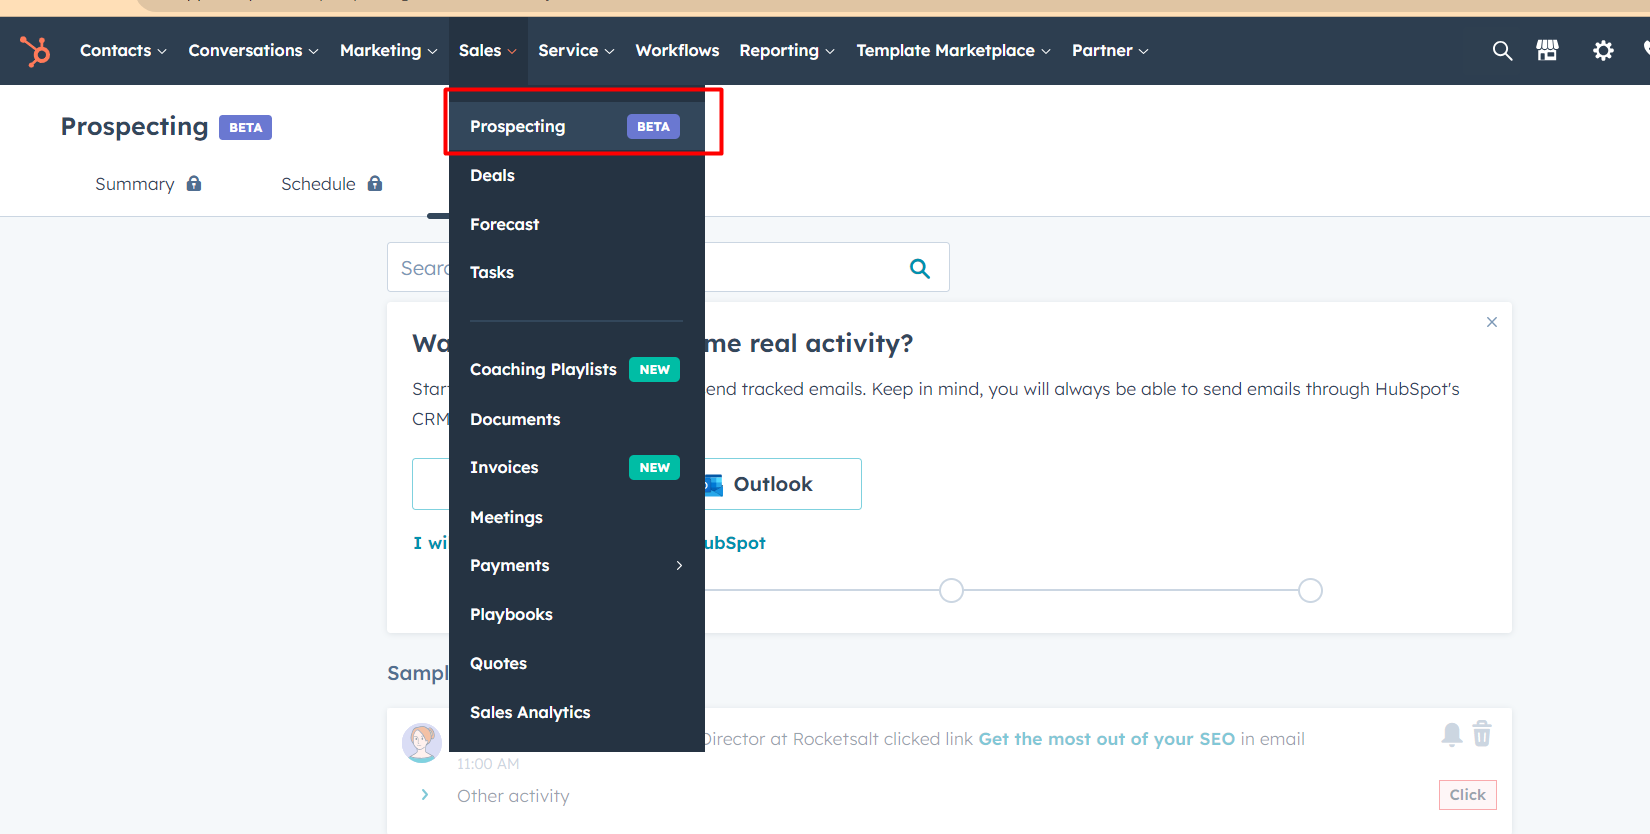This screenshot has width=1650, height=834.
Task: Open the search magnifier in top bar
Action: coord(1502,50)
